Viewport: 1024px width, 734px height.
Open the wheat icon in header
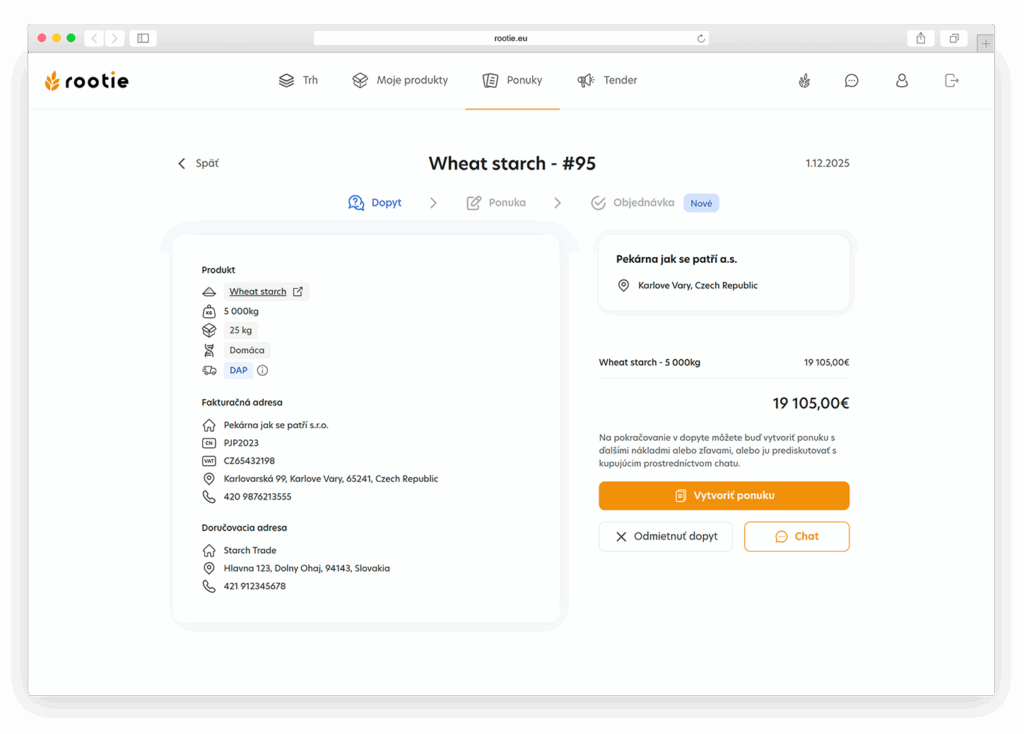tap(804, 81)
